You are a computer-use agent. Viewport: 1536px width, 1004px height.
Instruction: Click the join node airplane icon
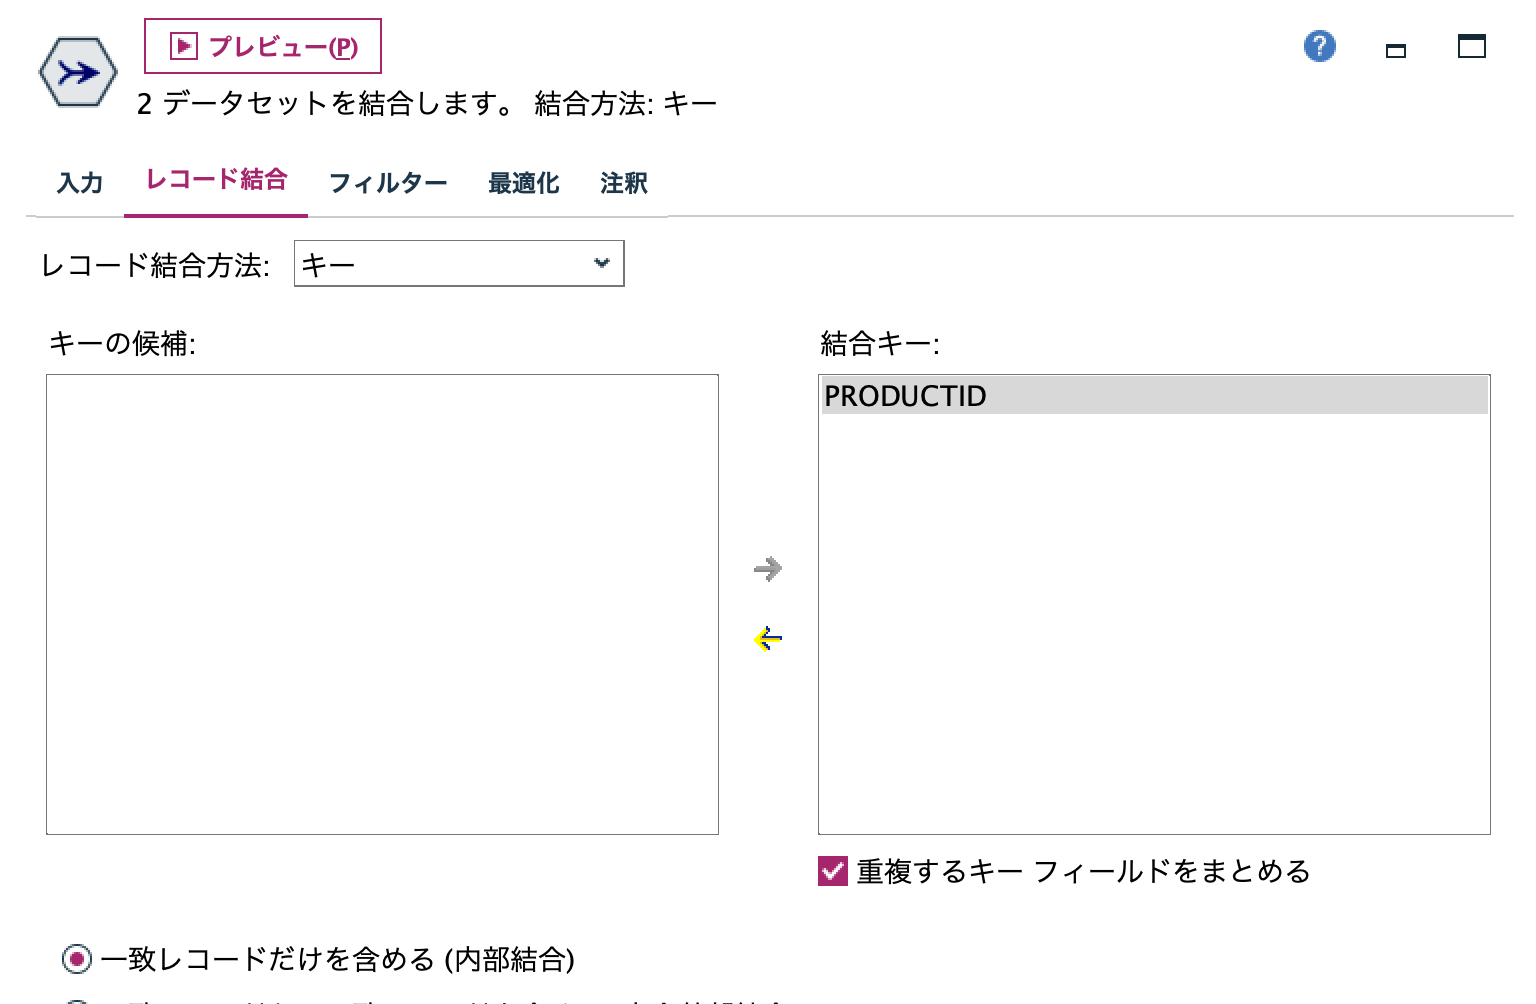(x=77, y=71)
